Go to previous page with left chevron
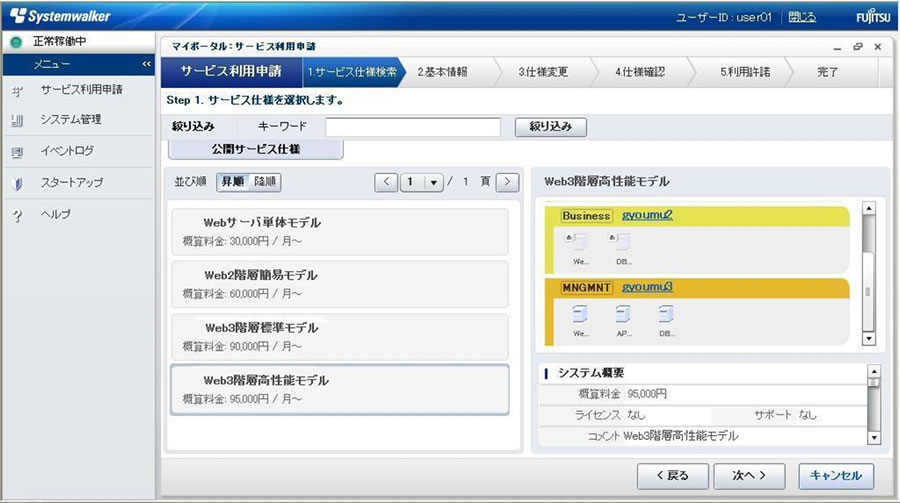Viewport: 900px width, 503px height. 386,182
